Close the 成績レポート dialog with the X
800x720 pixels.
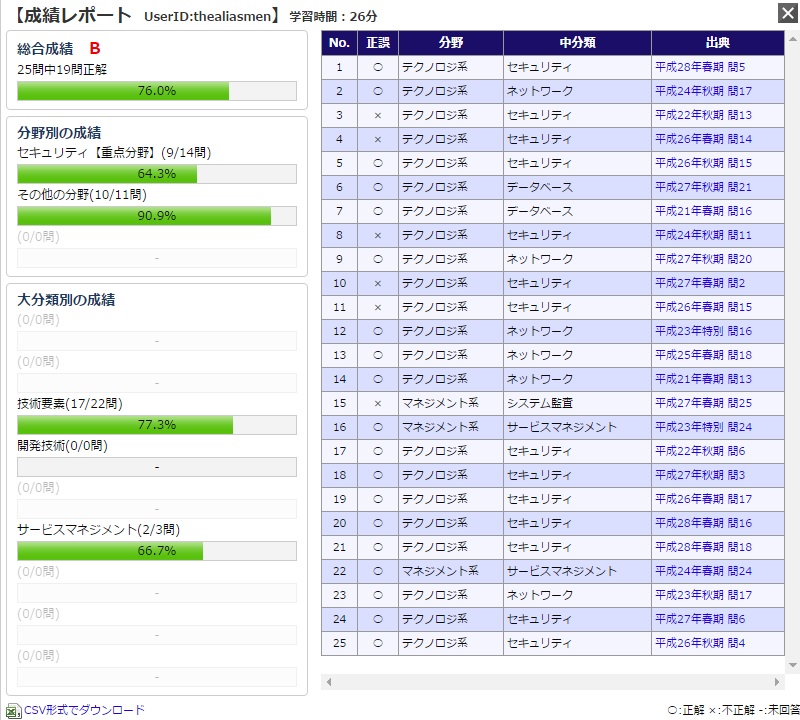coord(788,13)
